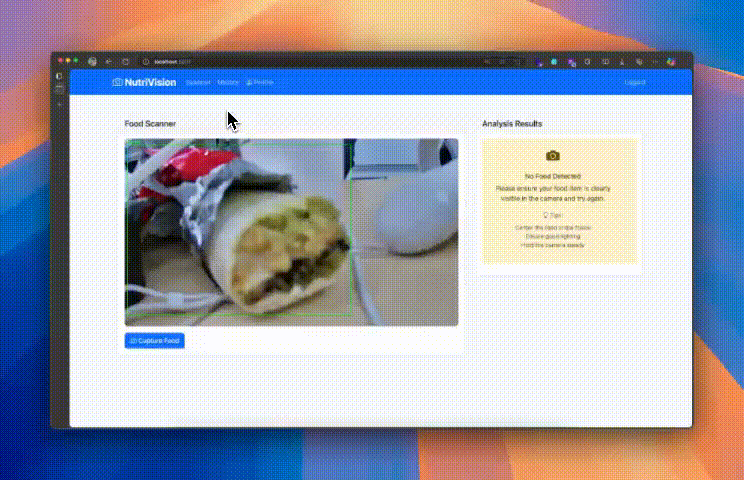The image size is (744, 480).
Task: Open the Profile nav link
Action: (260, 83)
